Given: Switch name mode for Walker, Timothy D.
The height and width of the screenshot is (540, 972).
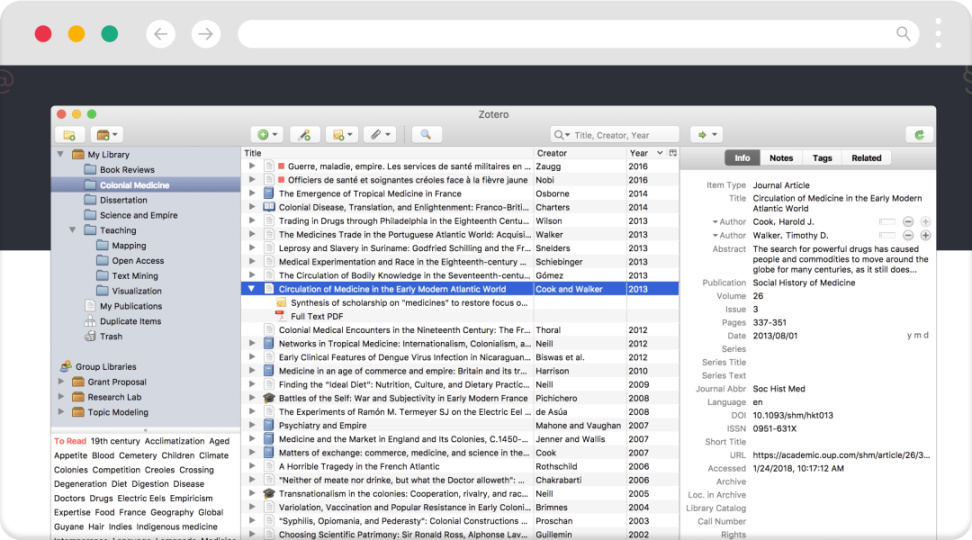Looking at the screenshot, I should 887,235.
